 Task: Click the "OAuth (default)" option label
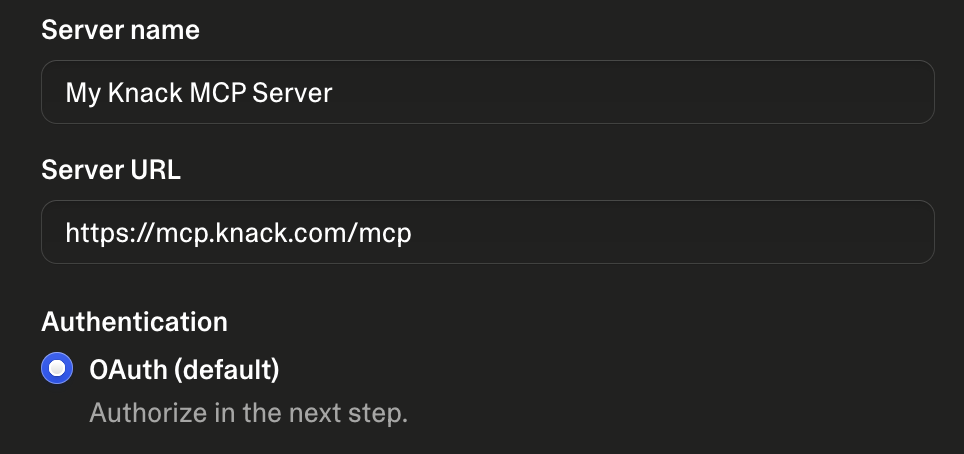(x=184, y=369)
